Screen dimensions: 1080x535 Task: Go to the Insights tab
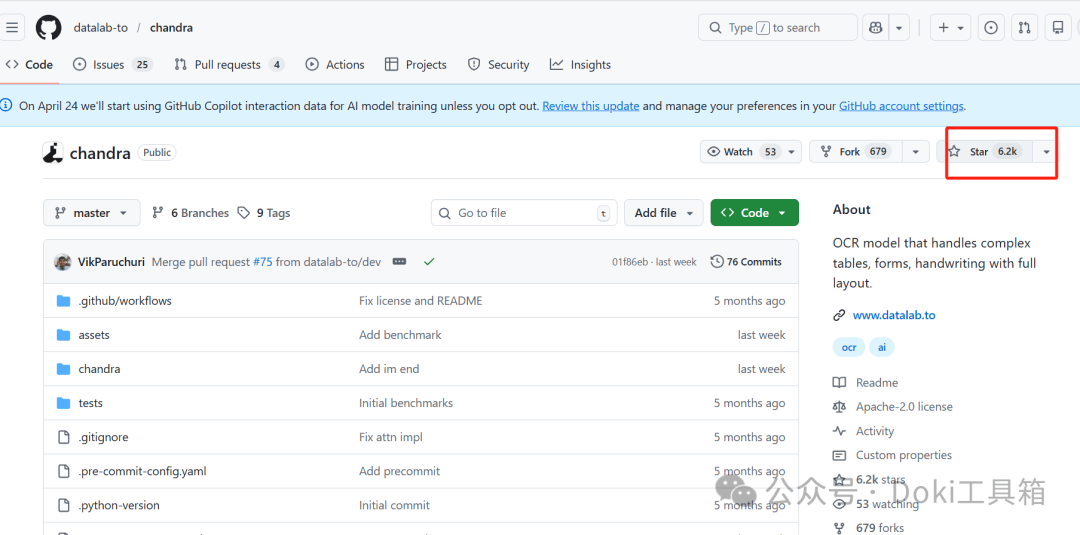pos(580,65)
